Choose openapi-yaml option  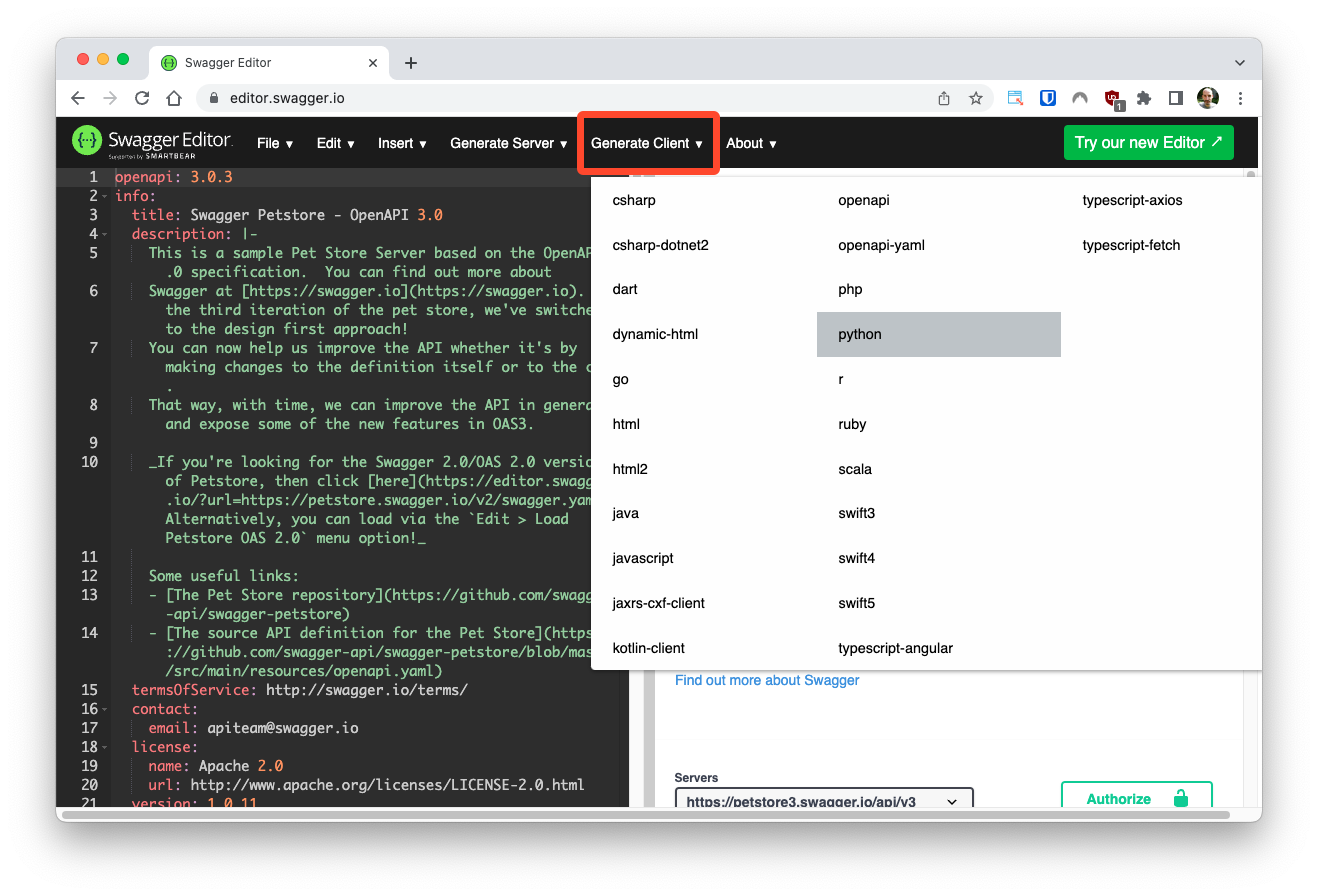click(x=939, y=245)
